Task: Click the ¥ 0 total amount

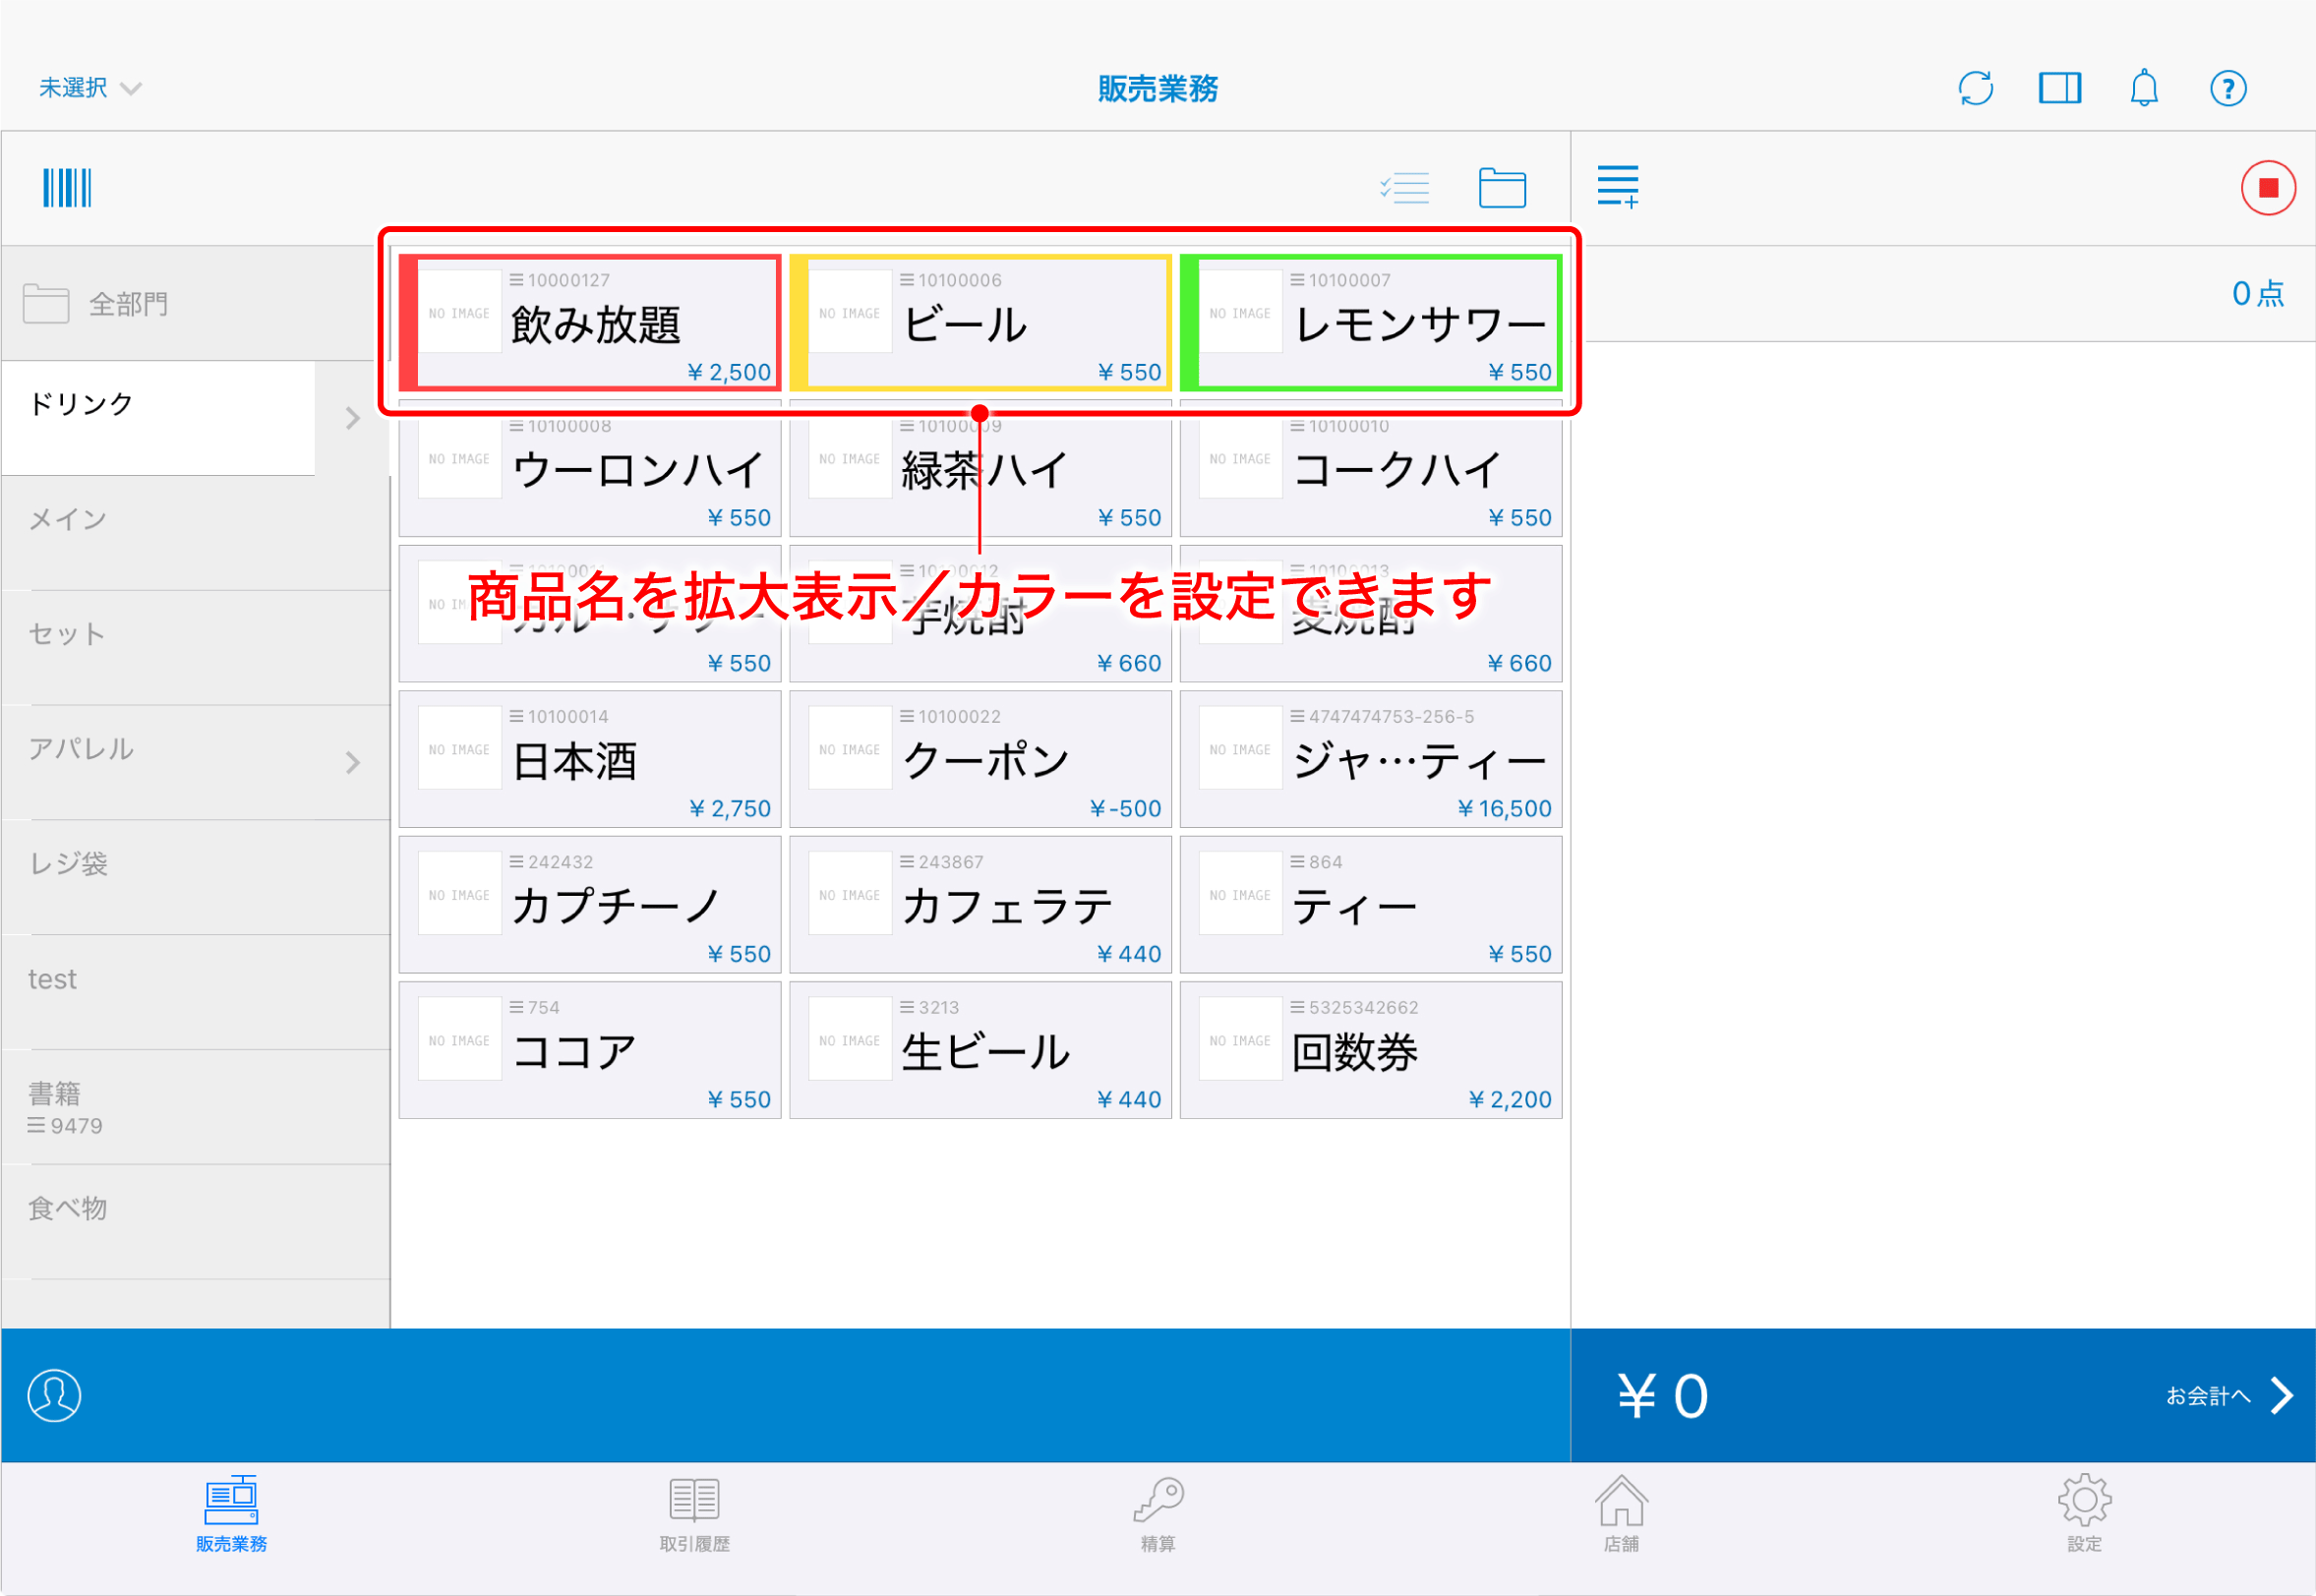Action: pyautogui.click(x=1663, y=1396)
